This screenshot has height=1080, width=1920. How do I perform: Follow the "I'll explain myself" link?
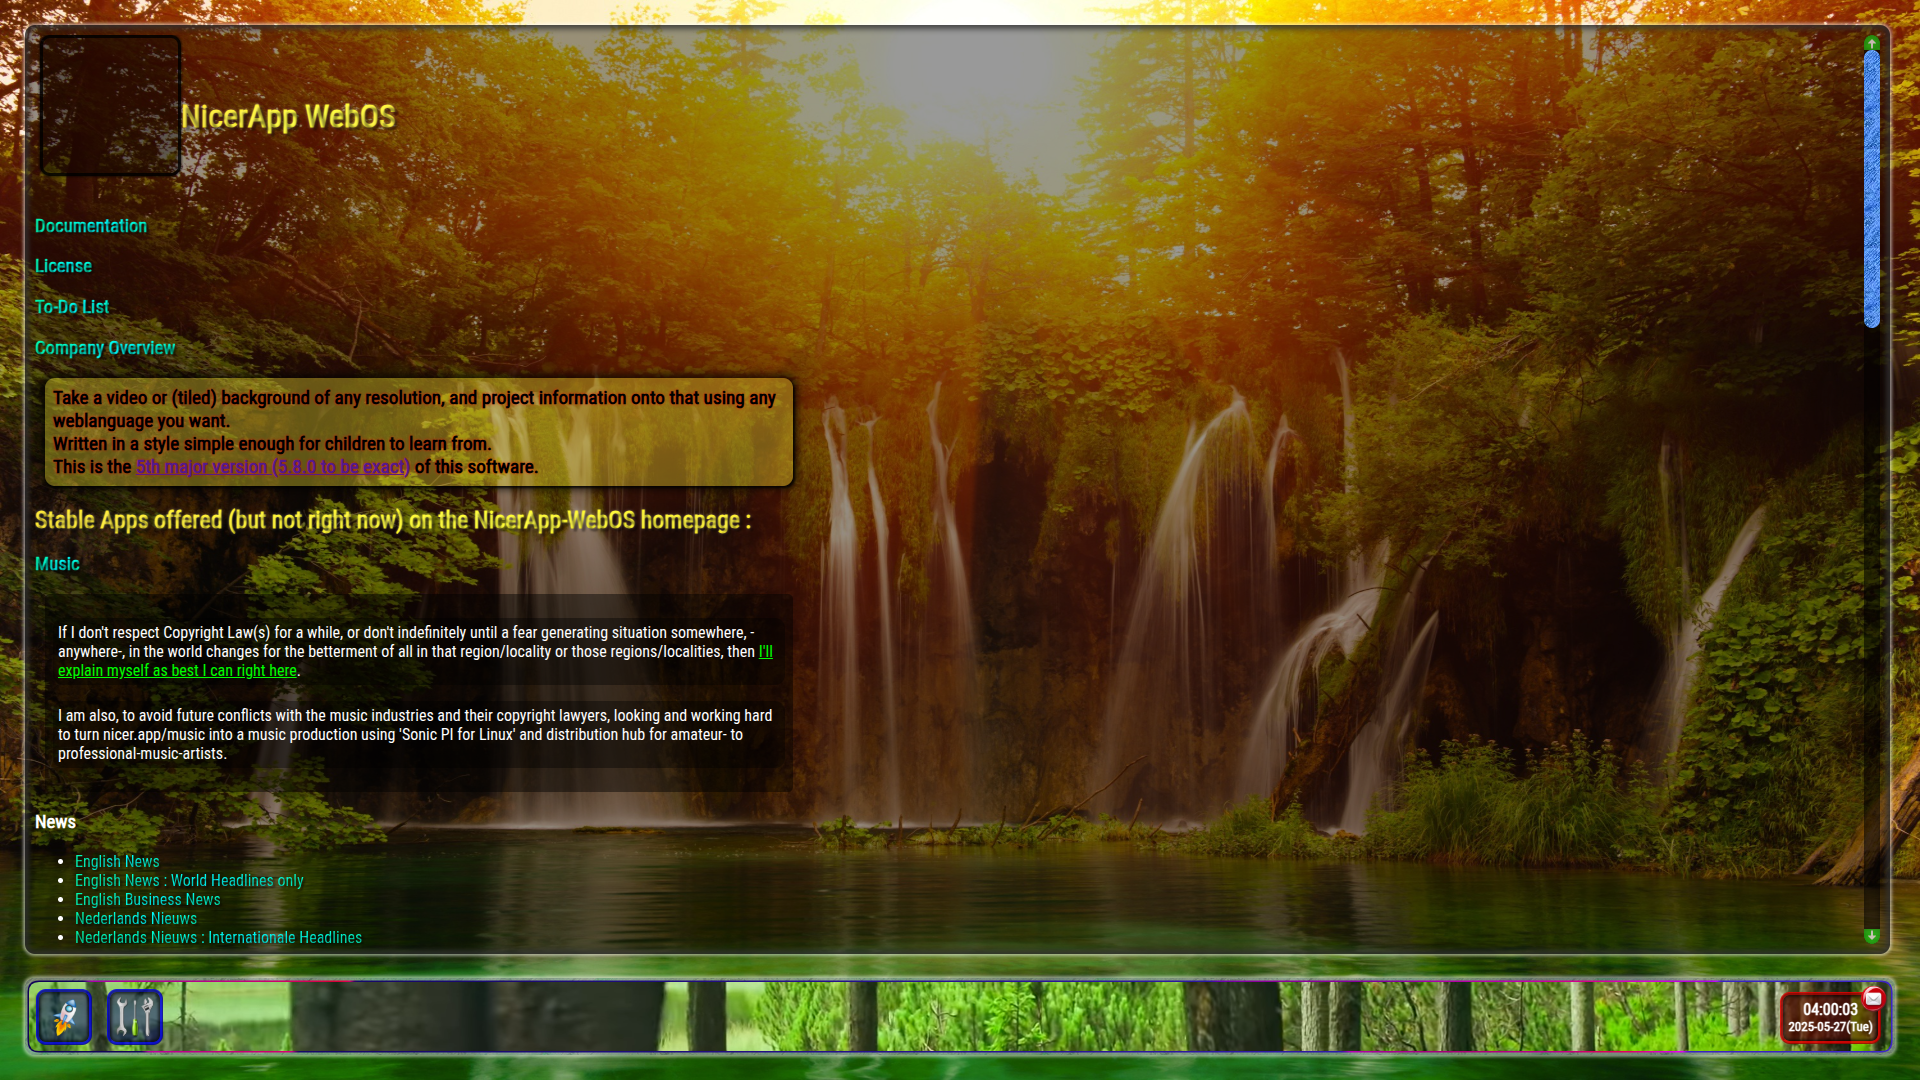click(177, 671)
